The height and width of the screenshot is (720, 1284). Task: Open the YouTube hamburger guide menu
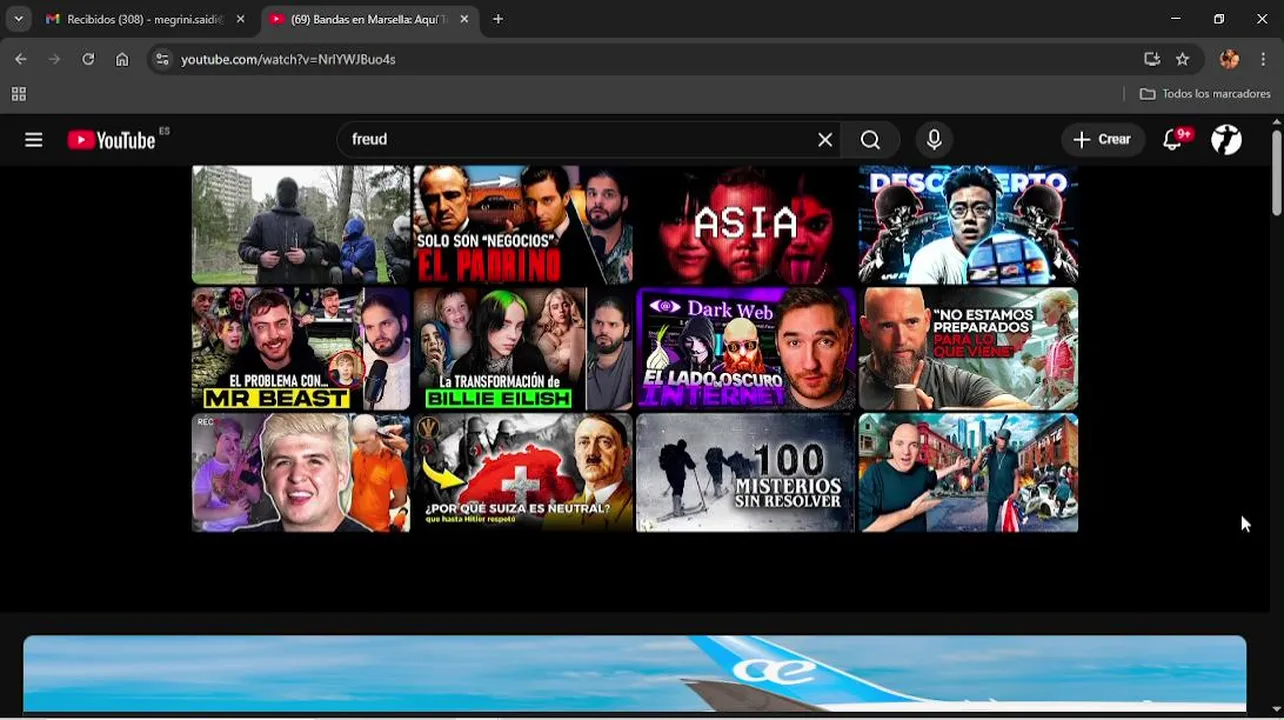(34, 140)
